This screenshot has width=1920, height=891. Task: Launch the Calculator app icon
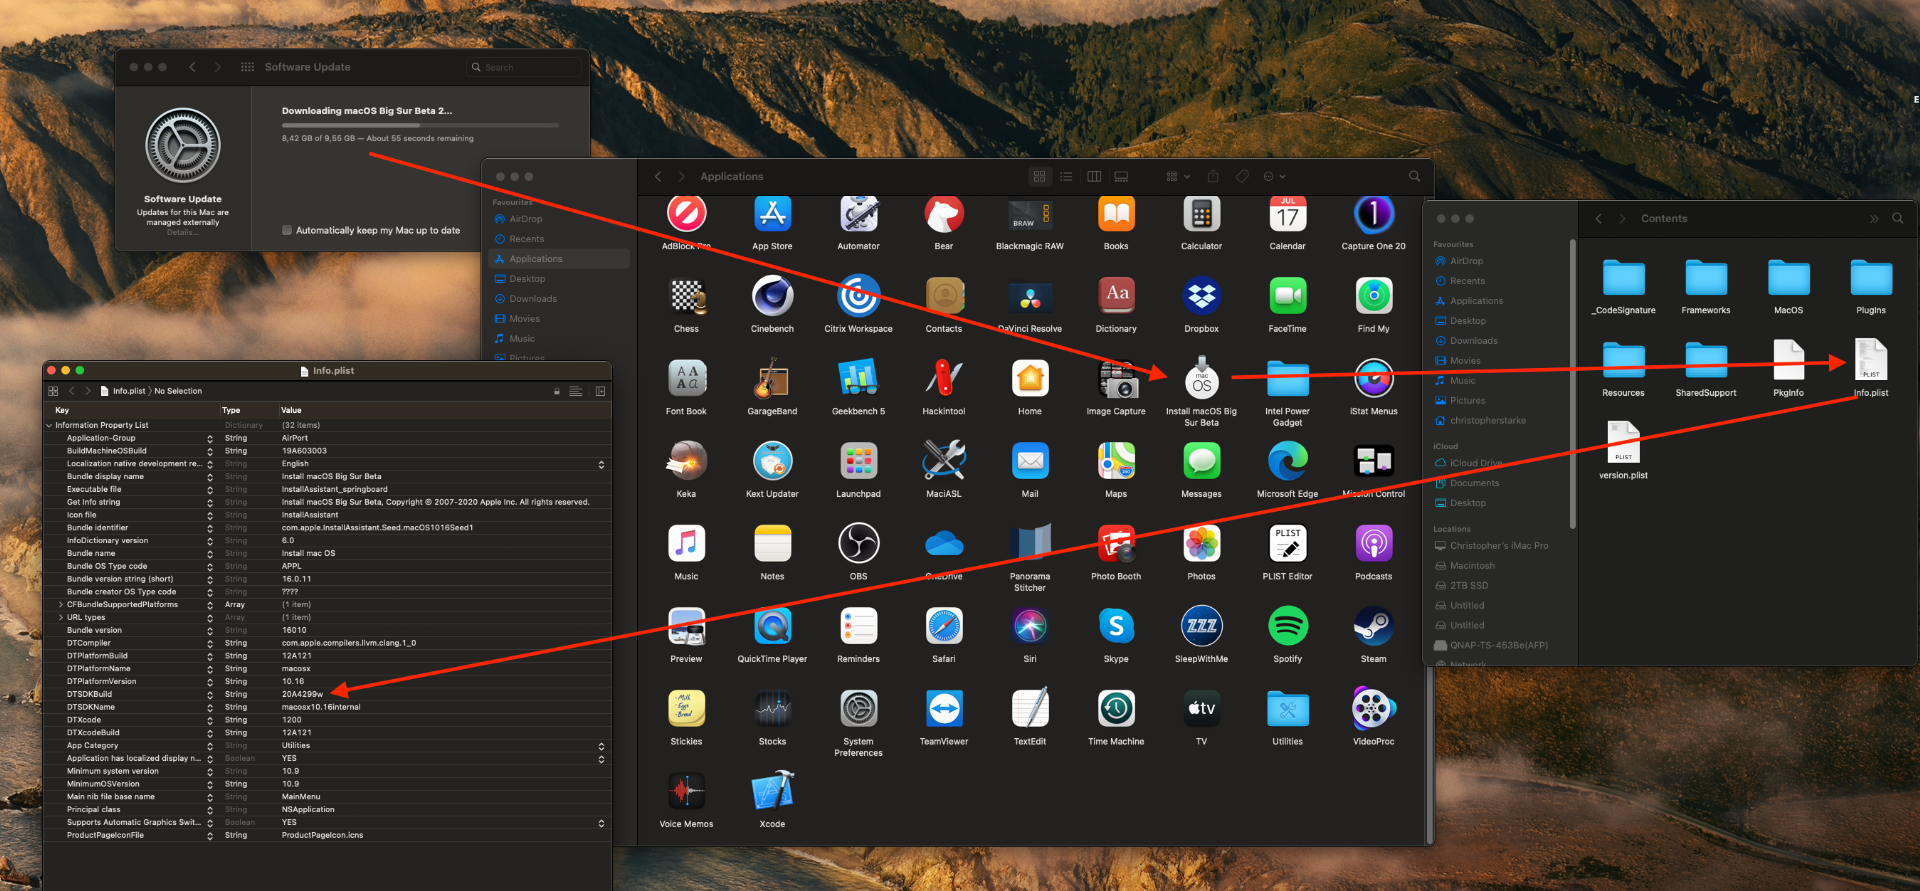[1202, 214]
